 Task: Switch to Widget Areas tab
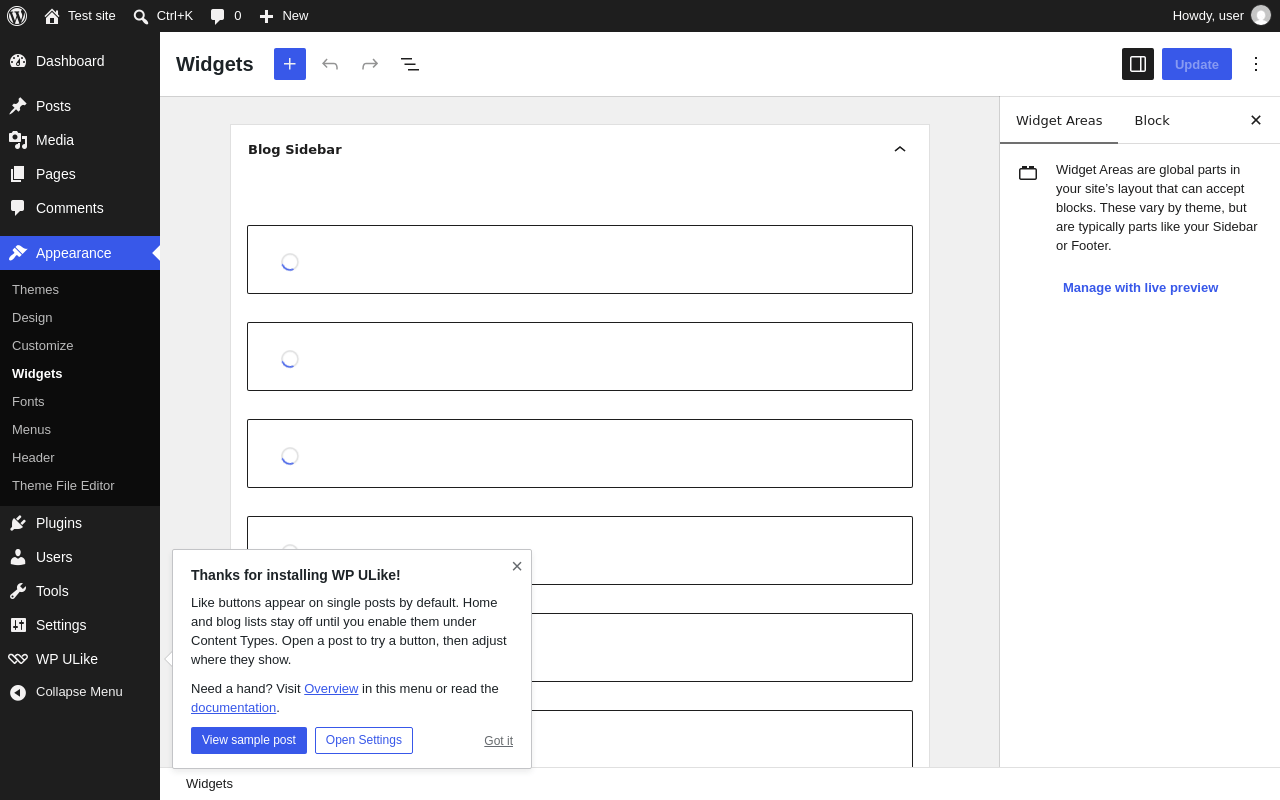(x=1059, y=120)
